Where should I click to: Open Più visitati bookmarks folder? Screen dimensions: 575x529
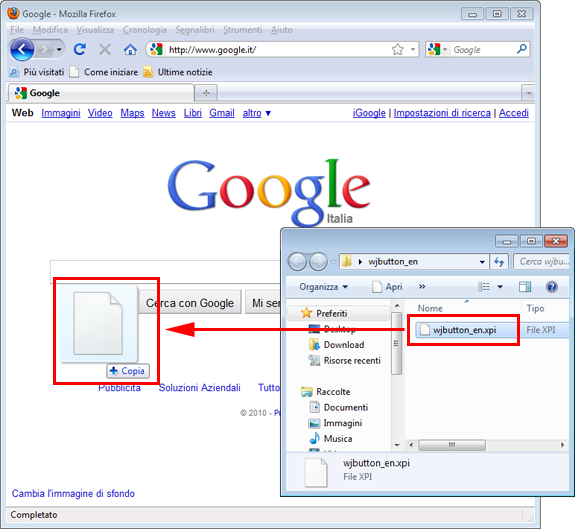click(x=37, y=72)
